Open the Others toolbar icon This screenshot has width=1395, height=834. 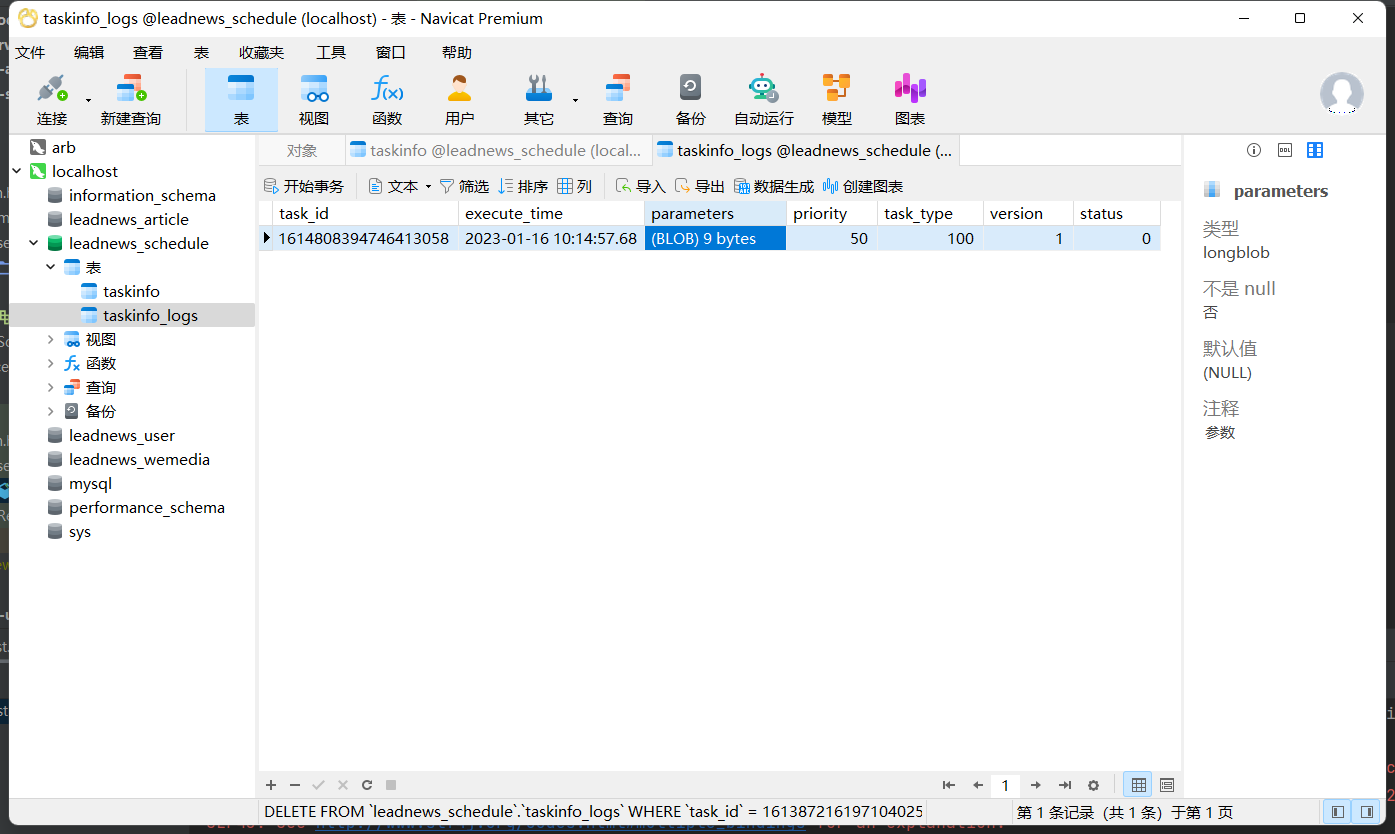pyautogui.click(x=539, y=99)
